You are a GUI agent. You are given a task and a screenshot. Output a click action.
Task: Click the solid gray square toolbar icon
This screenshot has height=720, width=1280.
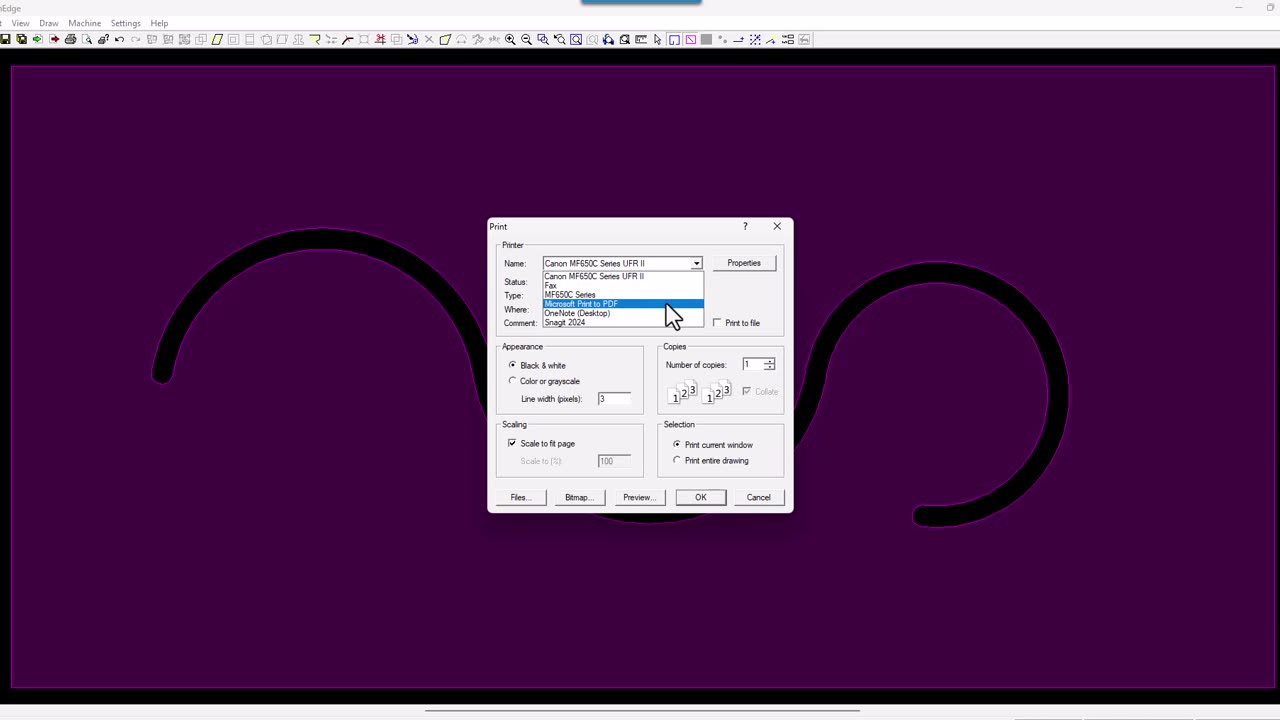click(706, 39)
